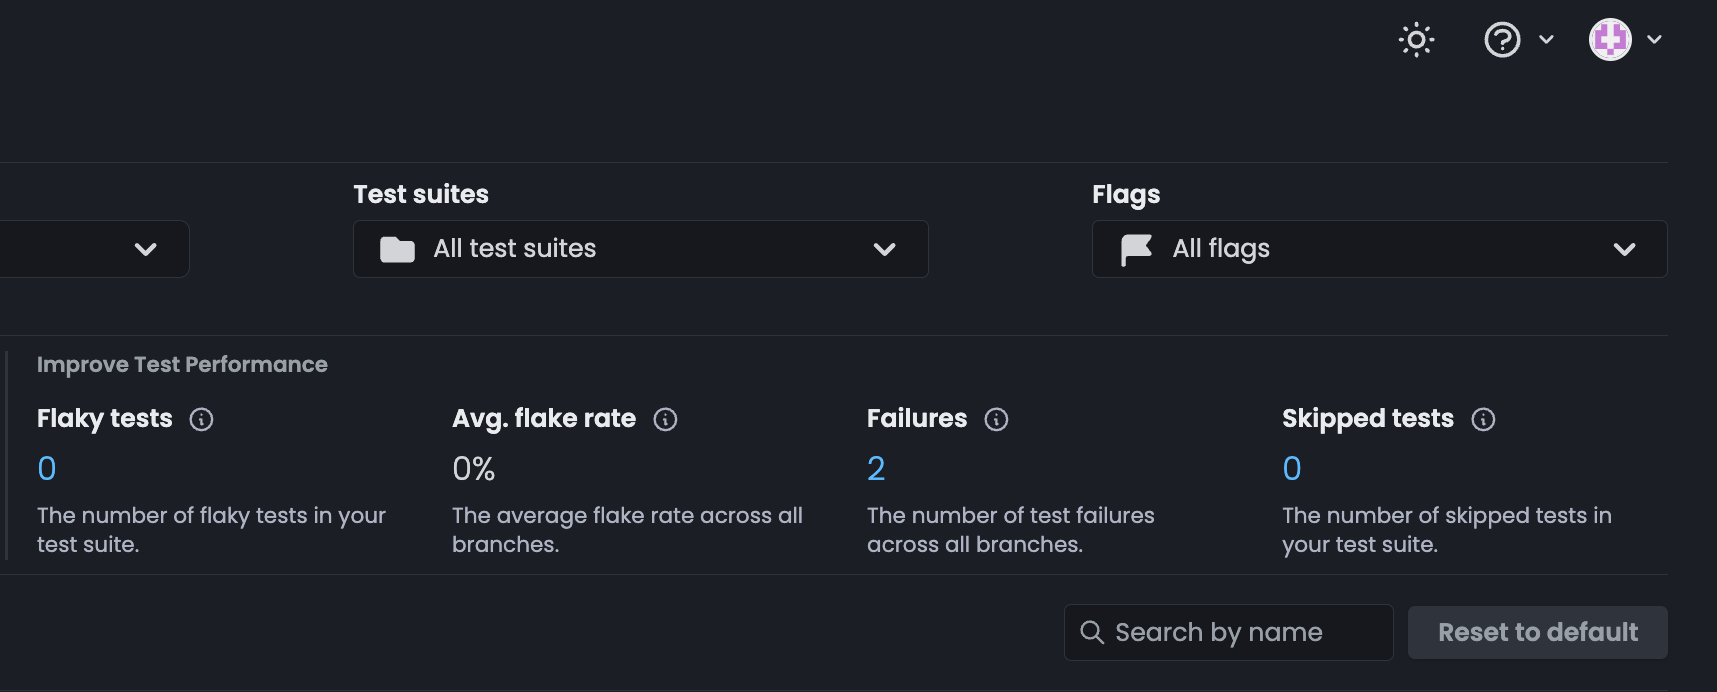Expand the chevron in the Test suites selector
Viewport: 1717px width, 692px height.
[884, 249]
